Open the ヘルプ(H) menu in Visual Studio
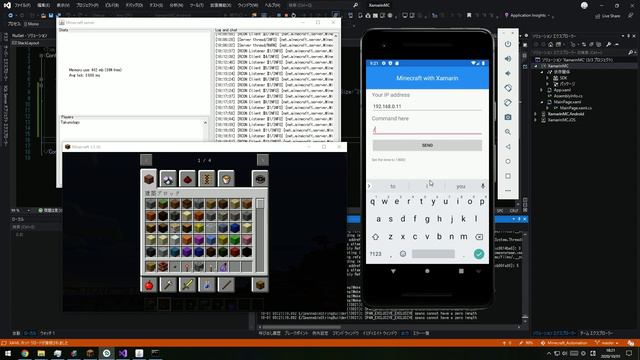Viewport: 640px width, 360px height. click(272, 5)
